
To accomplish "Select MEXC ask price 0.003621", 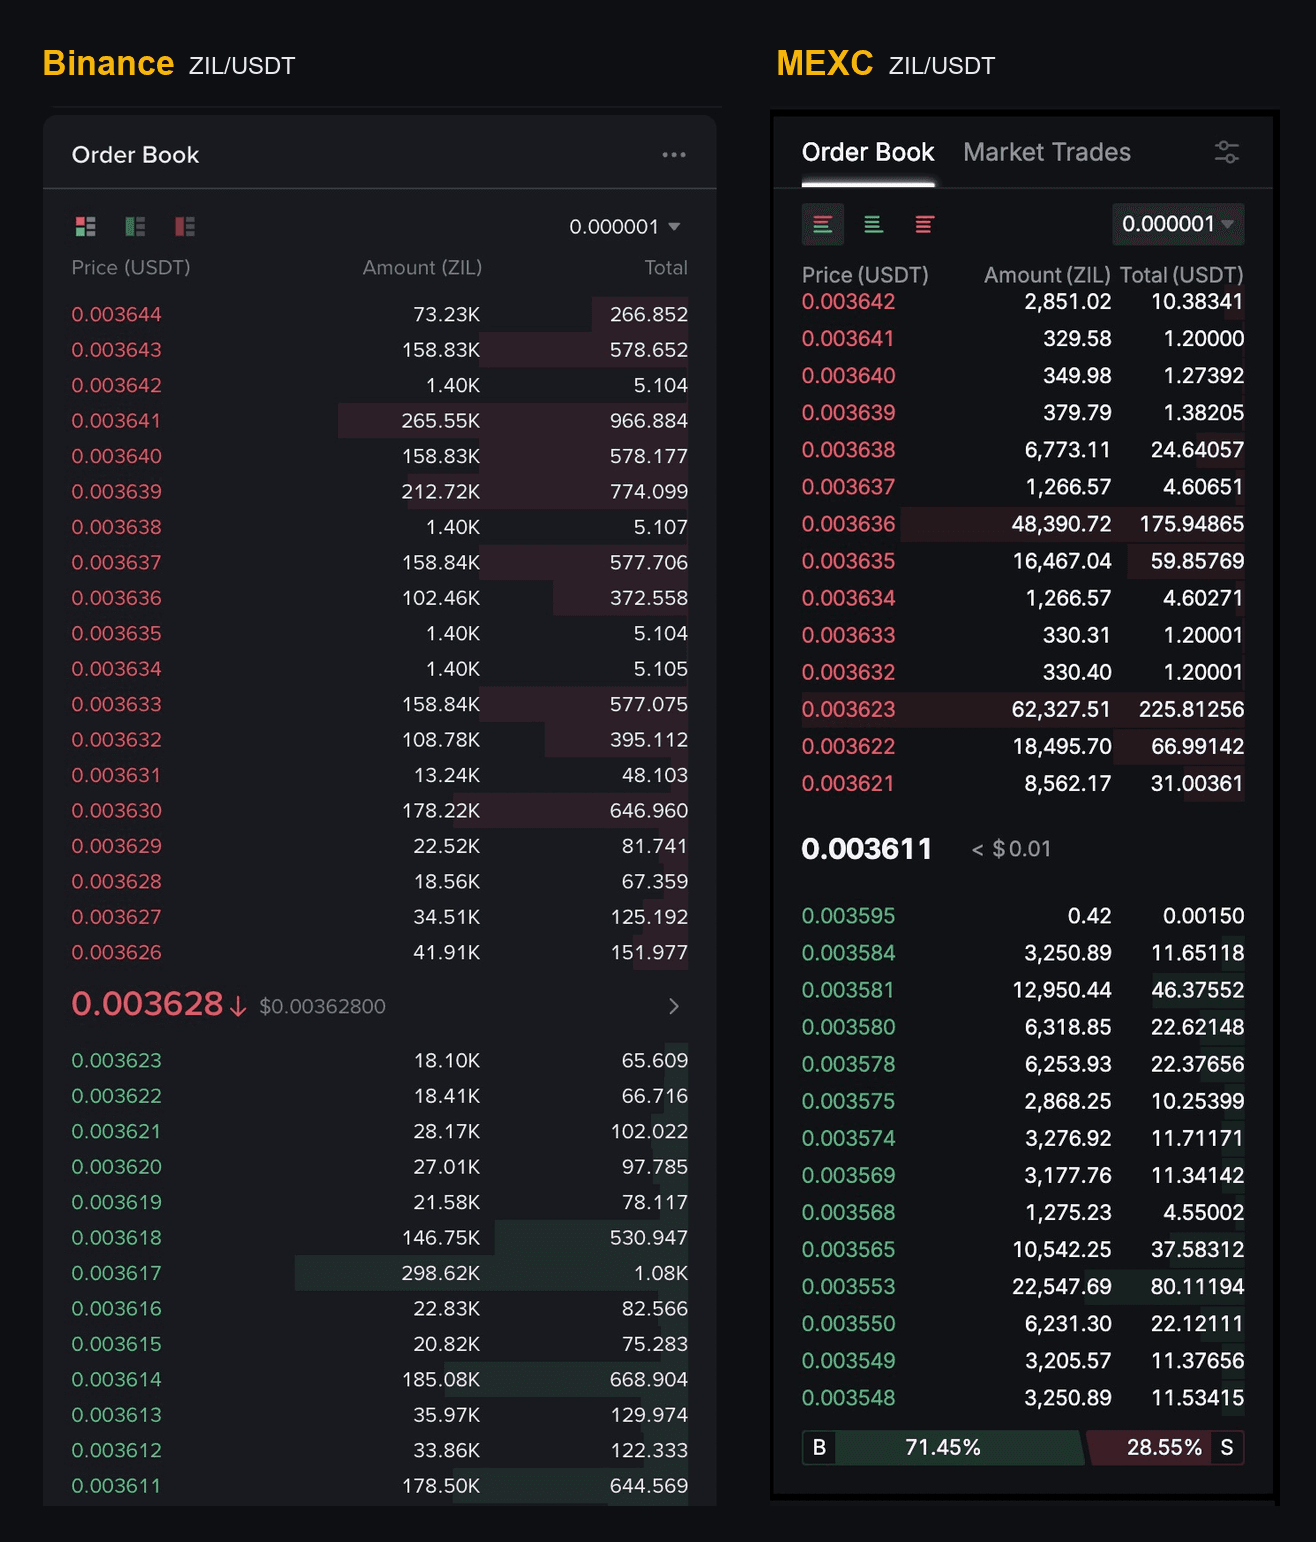I will 848,783.
